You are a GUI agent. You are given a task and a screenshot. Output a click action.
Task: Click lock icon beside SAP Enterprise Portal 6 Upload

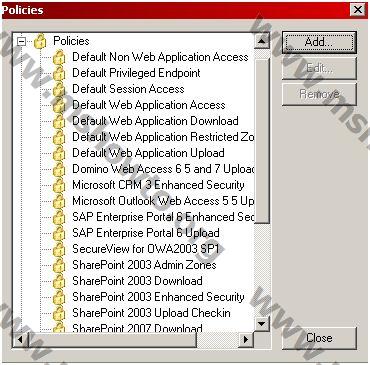click(x=59, y=233)
